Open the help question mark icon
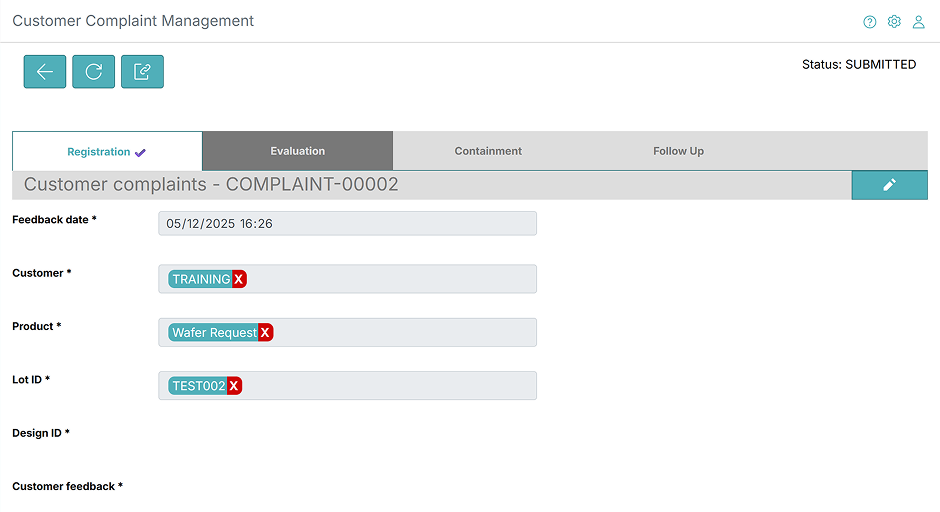Screen dimensions: 940x512 (x=869, y=22)
